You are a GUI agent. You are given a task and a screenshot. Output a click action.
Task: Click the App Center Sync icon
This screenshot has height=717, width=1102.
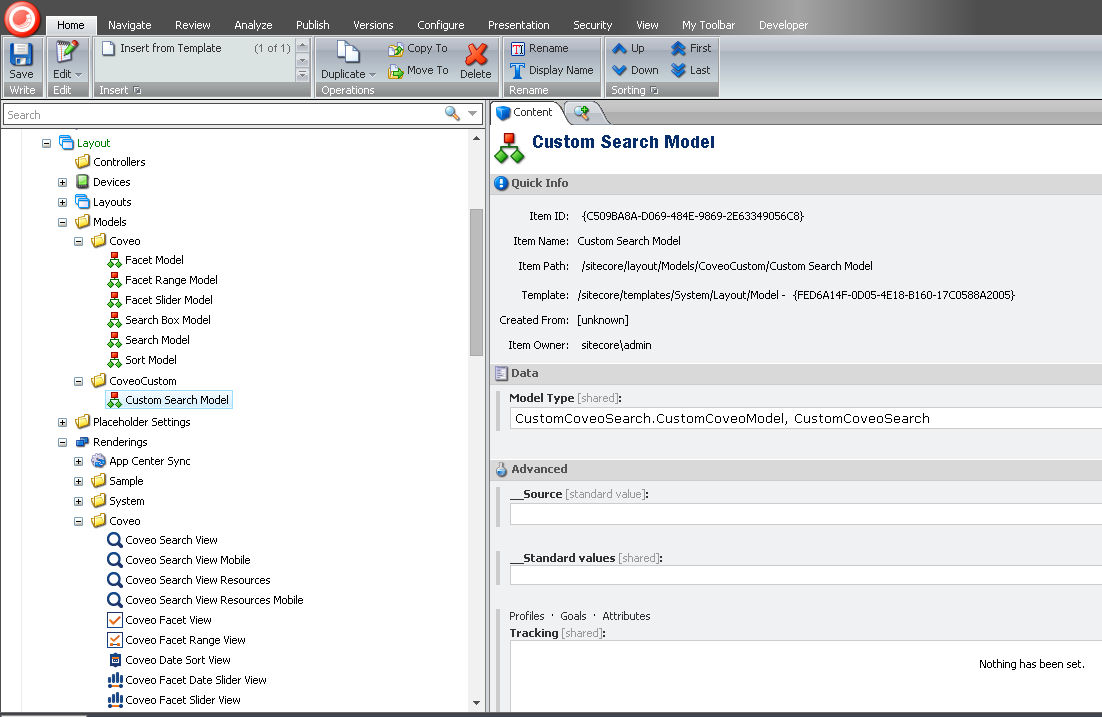[x=98, y=461]
